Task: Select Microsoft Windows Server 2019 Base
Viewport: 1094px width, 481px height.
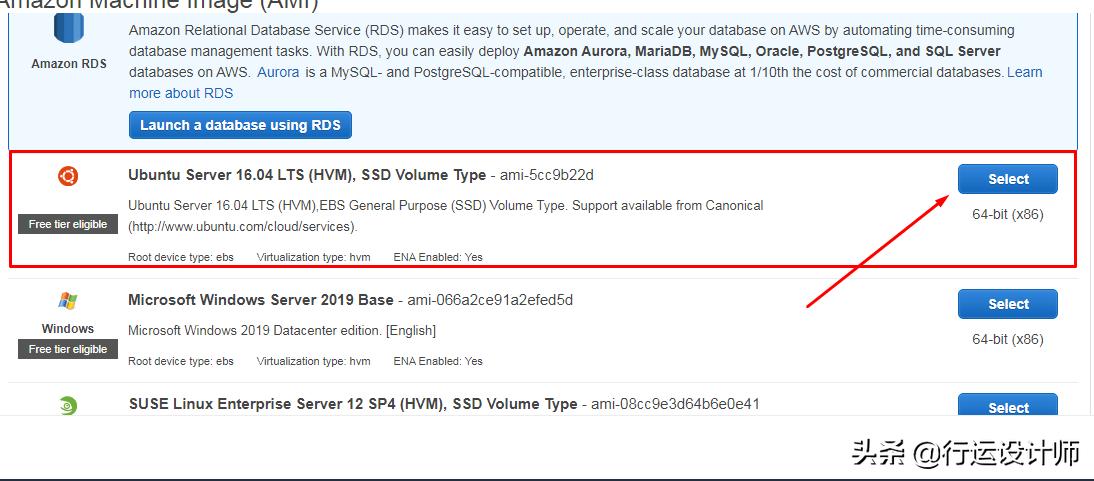Action: coord(1007,304)
